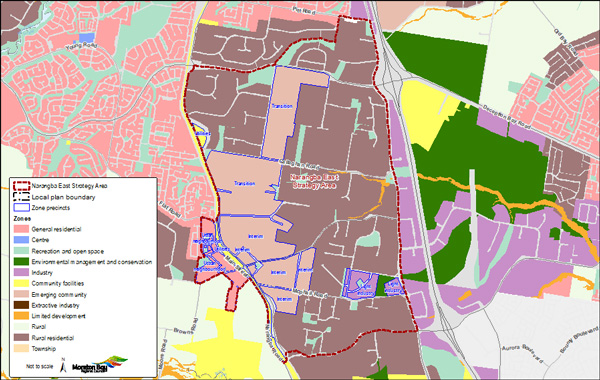Click the 'Urban neighbourhood' label west of Main Street

(209, 267)
